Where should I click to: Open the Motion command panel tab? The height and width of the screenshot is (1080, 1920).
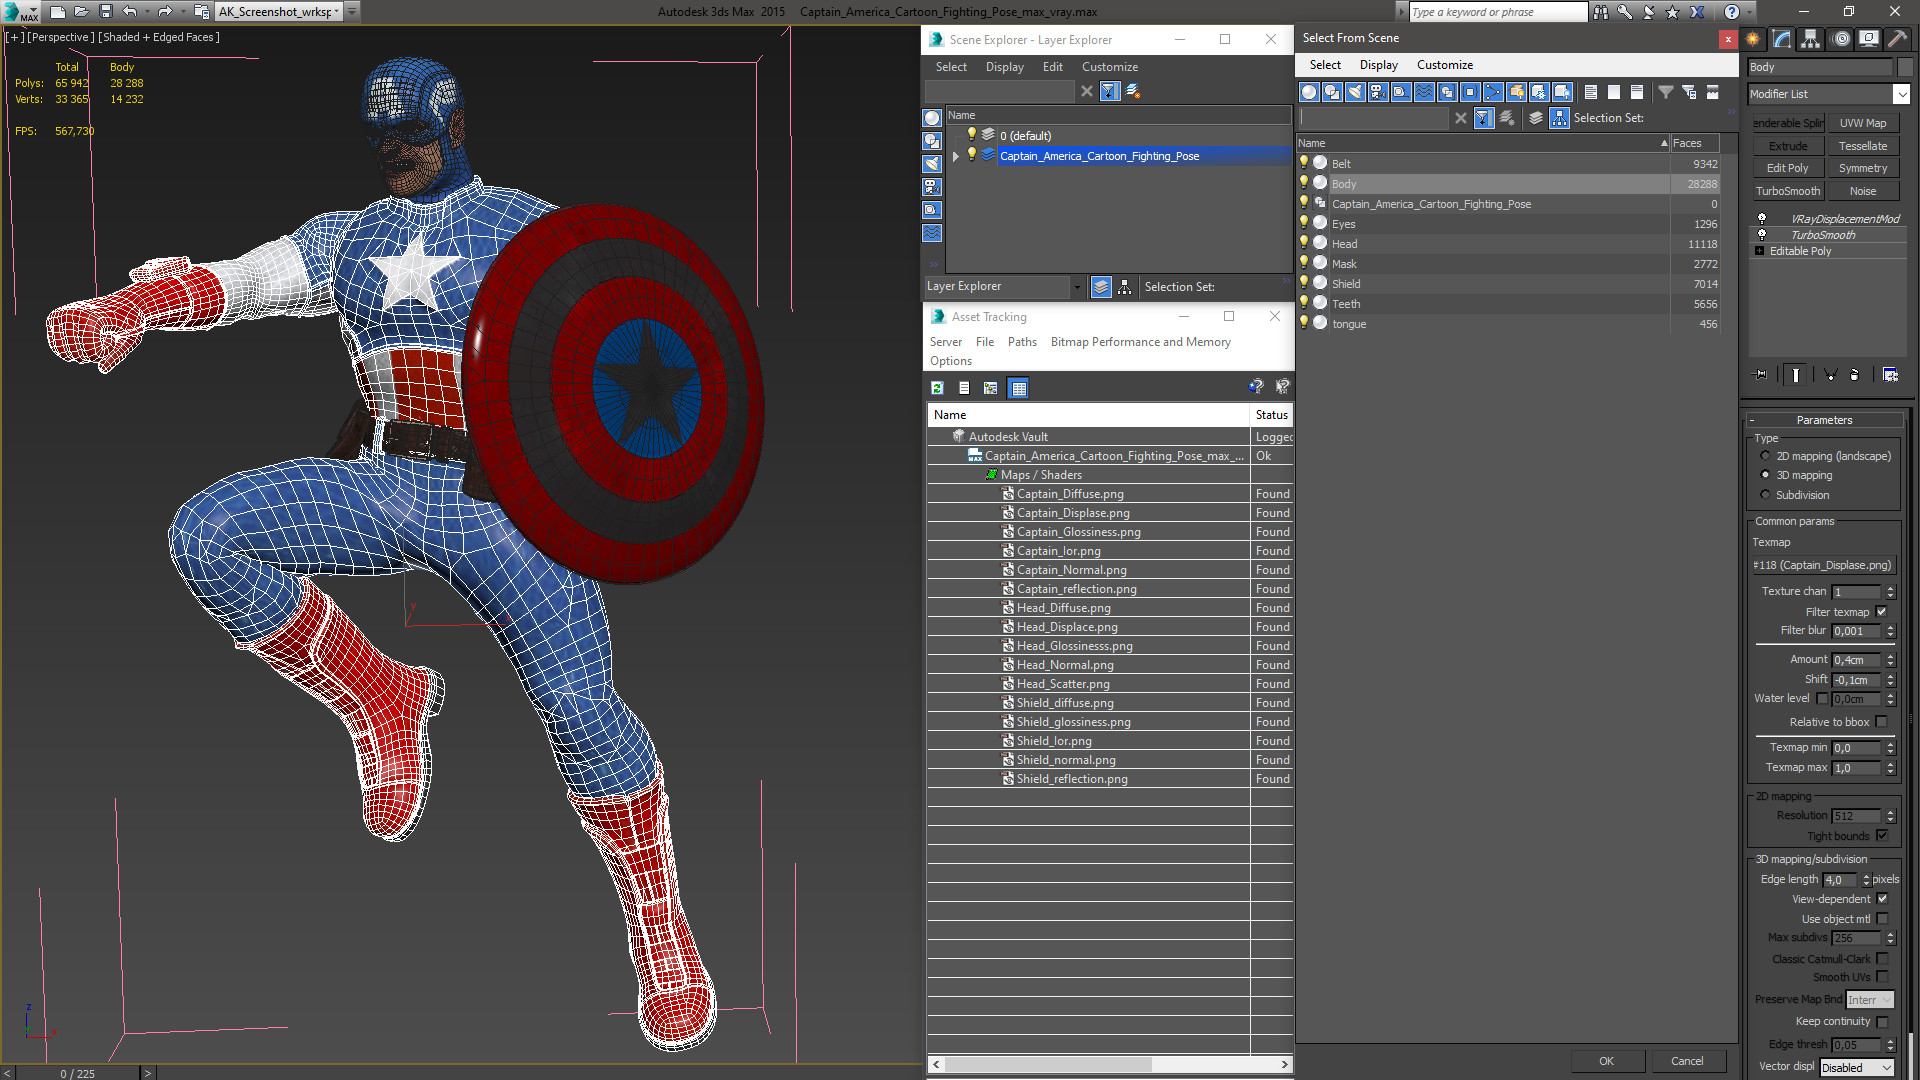(x=1840, y=39)
